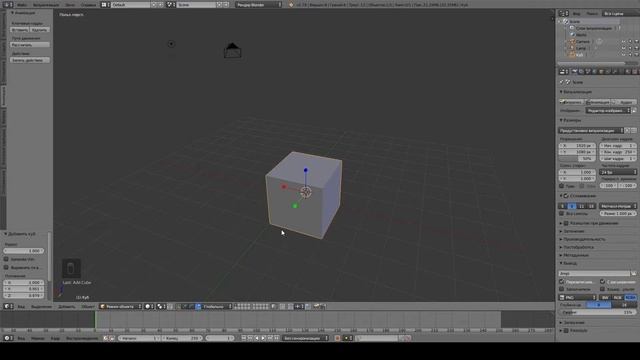Enable the Placeholders checkbox
This screenshot has height=360, width=640.
[x=562, y=289]
